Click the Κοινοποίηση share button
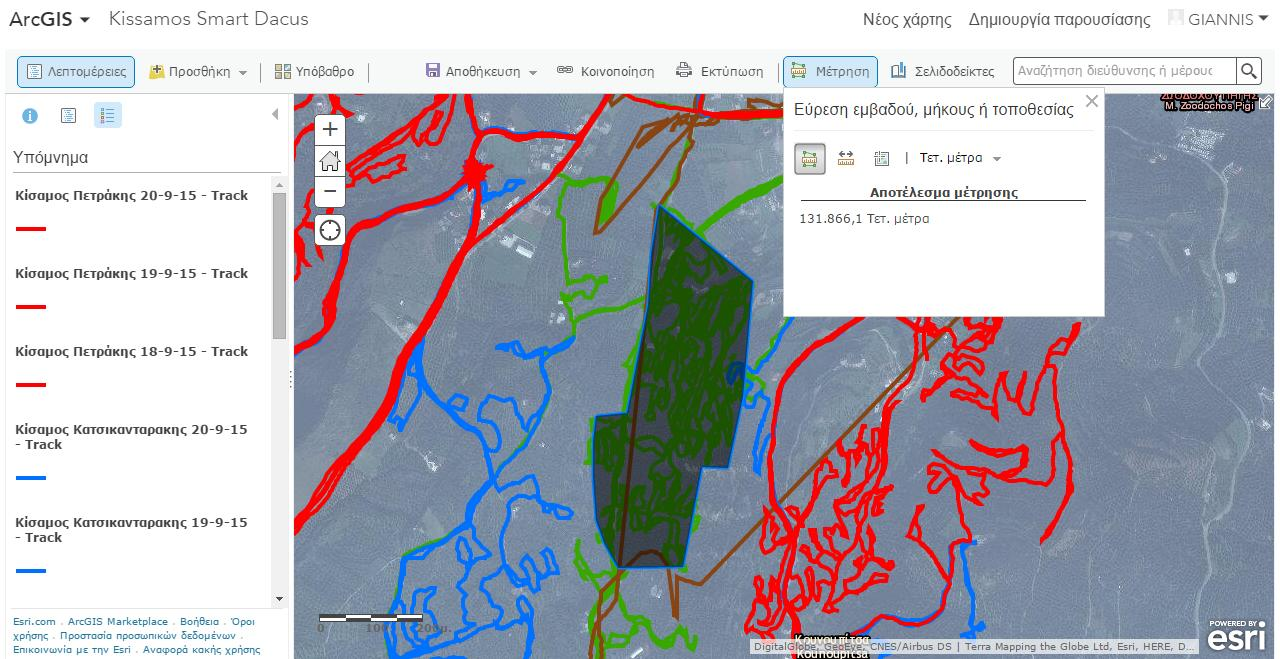The image size is (1280, 659). click(605, 72)
